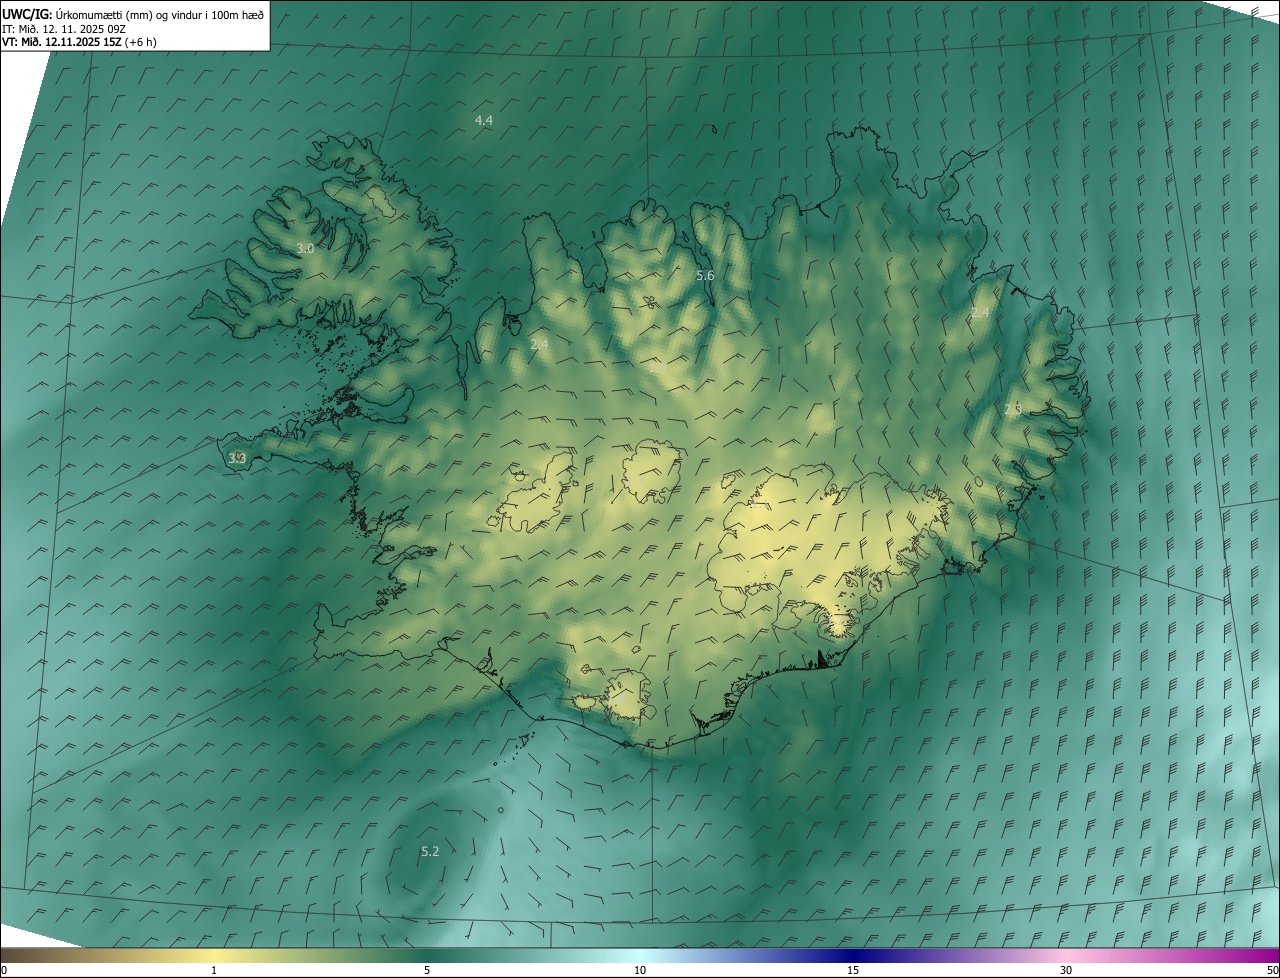Click the 2.4 value in northwest Iceland
Viewport: 1280px width, 978px height.
[x=539, y=344]
